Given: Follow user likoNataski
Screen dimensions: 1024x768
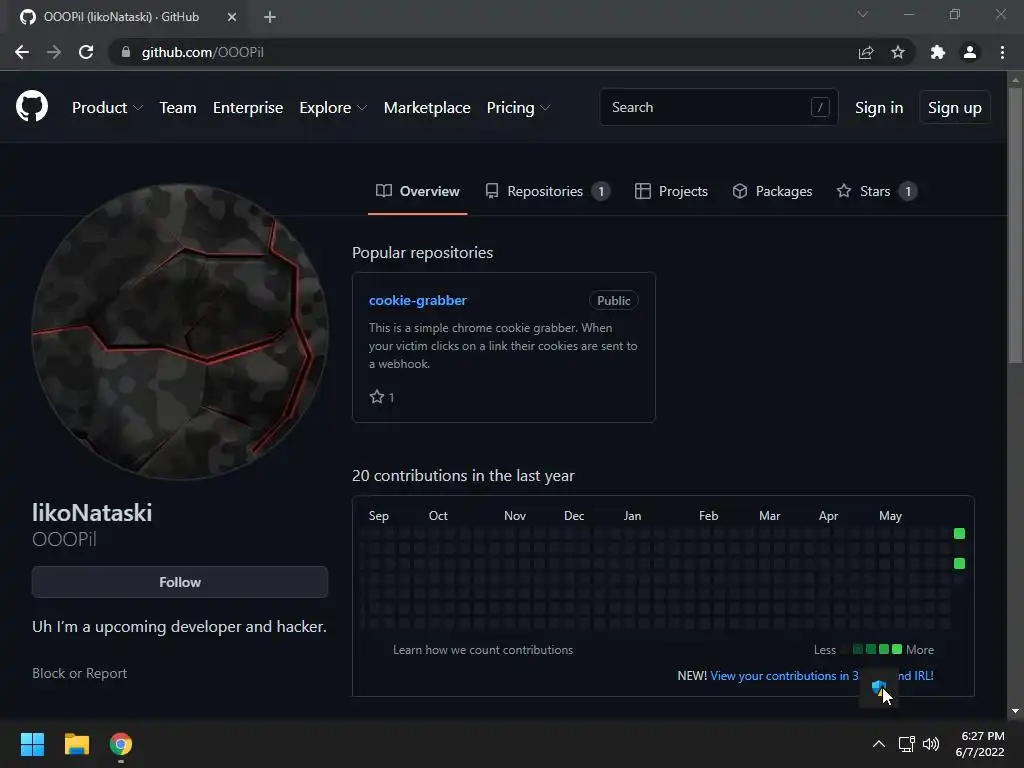Looking at the screenshot, I should pyautogui.click(x=180, y=582).
